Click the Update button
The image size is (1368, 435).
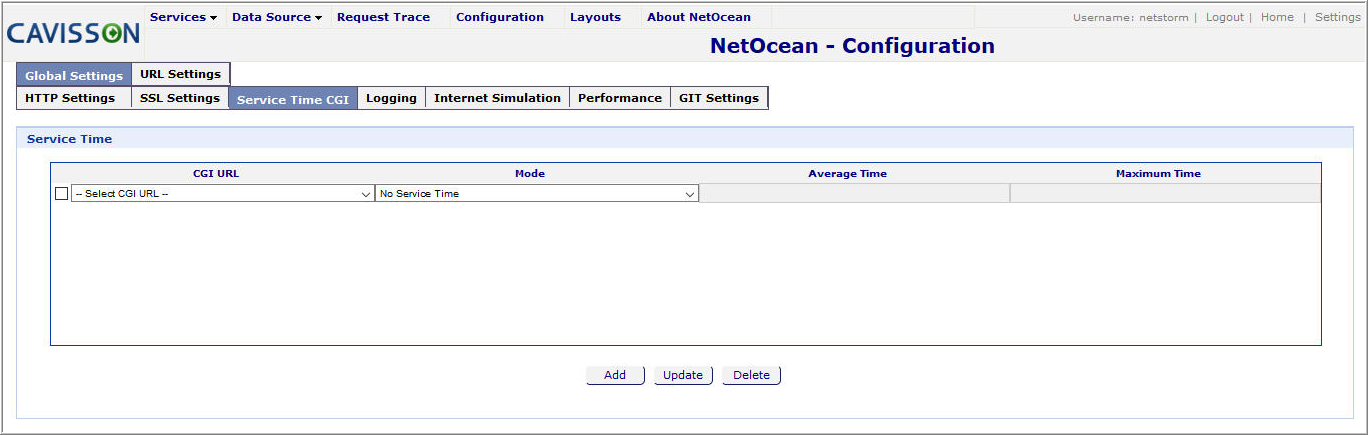coord(683,375)
